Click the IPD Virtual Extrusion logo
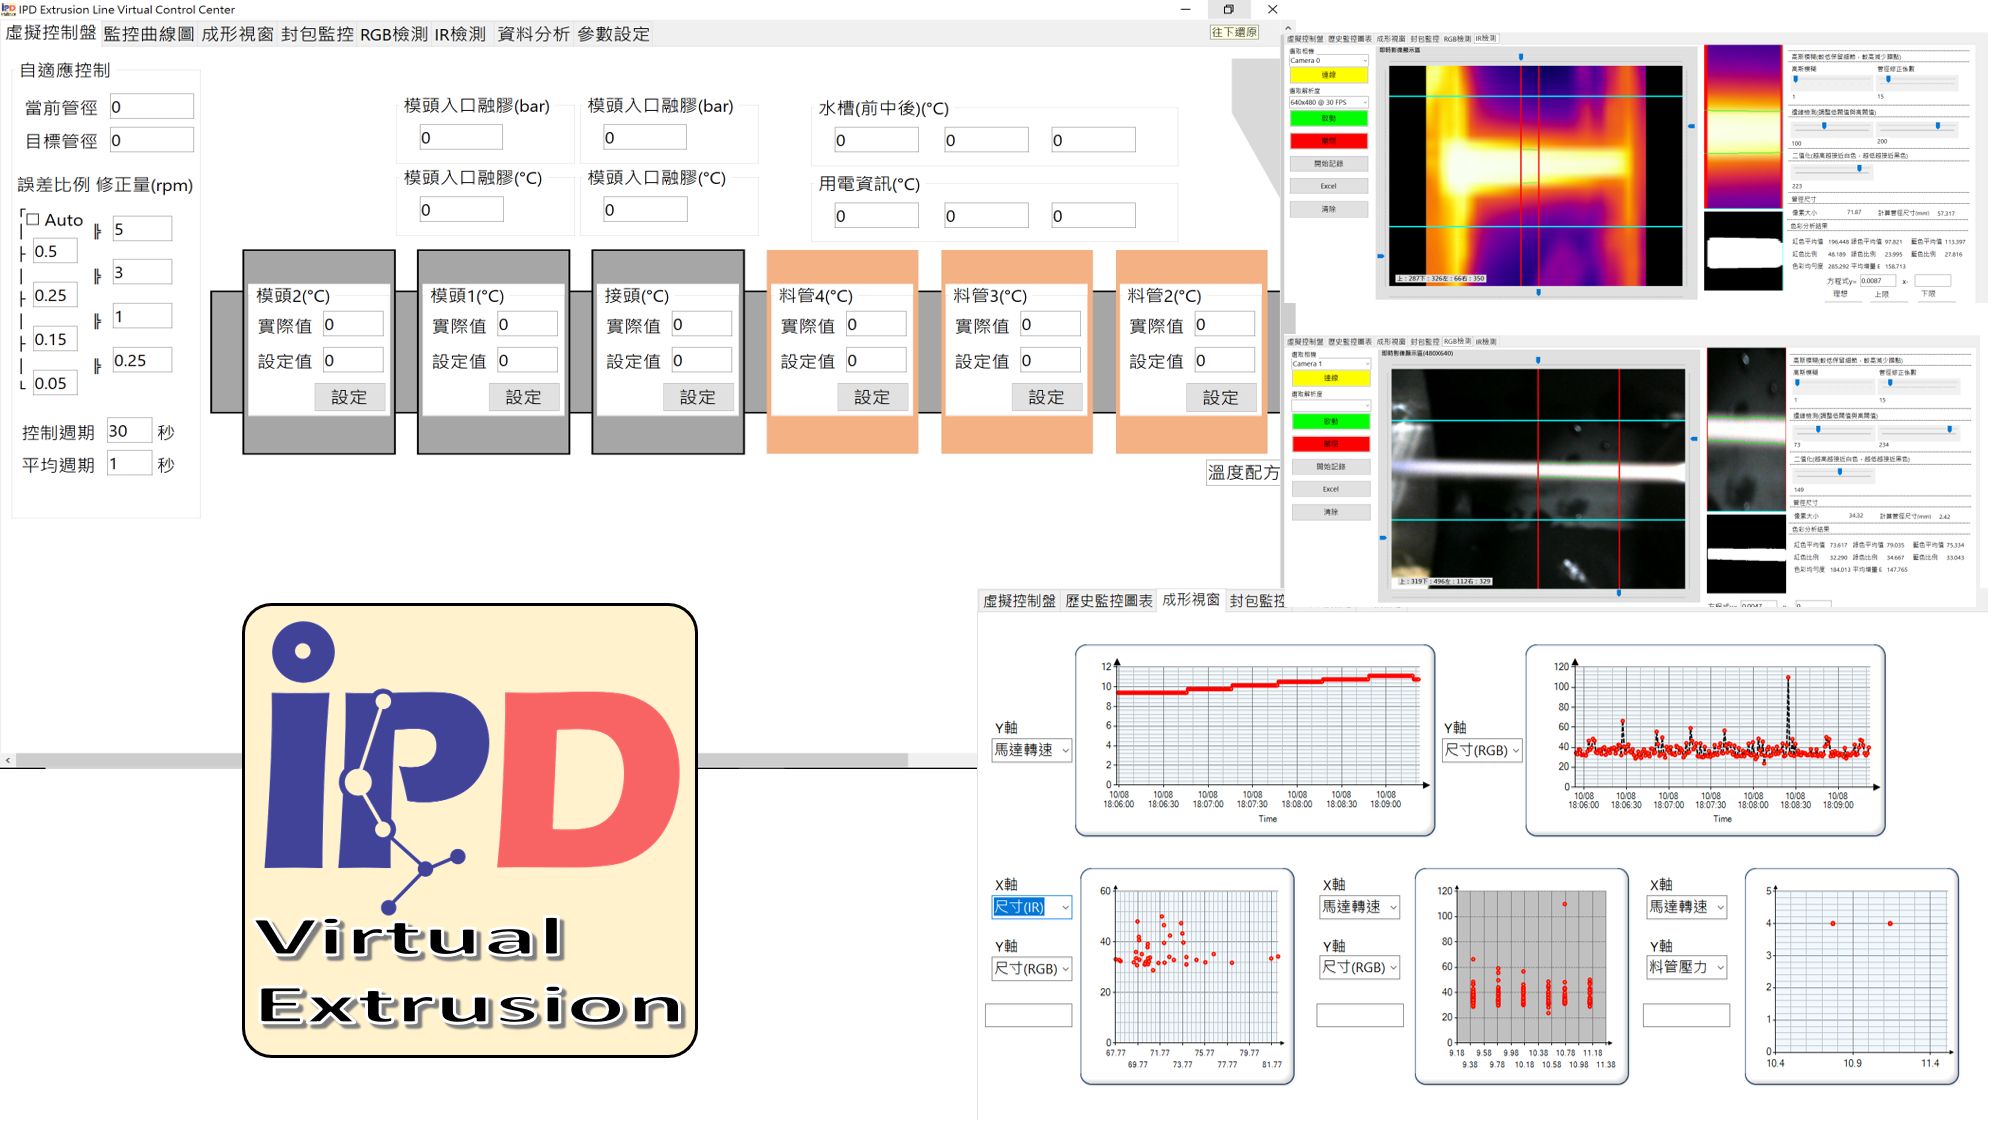Screen dimensions: 2000x1125 click(469, 830)
